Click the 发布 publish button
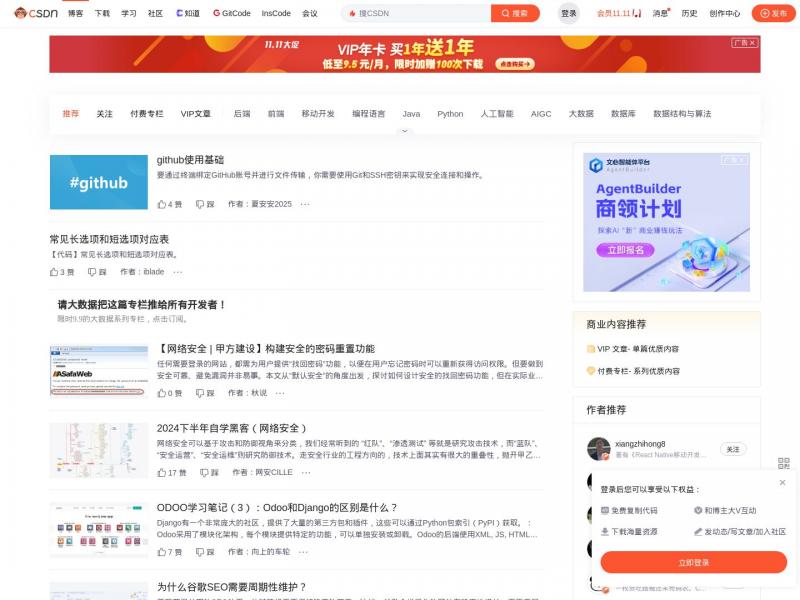Image resolution: width=800 pixels, height=600 pixels. pyautogui.click(x=773, y=13)
